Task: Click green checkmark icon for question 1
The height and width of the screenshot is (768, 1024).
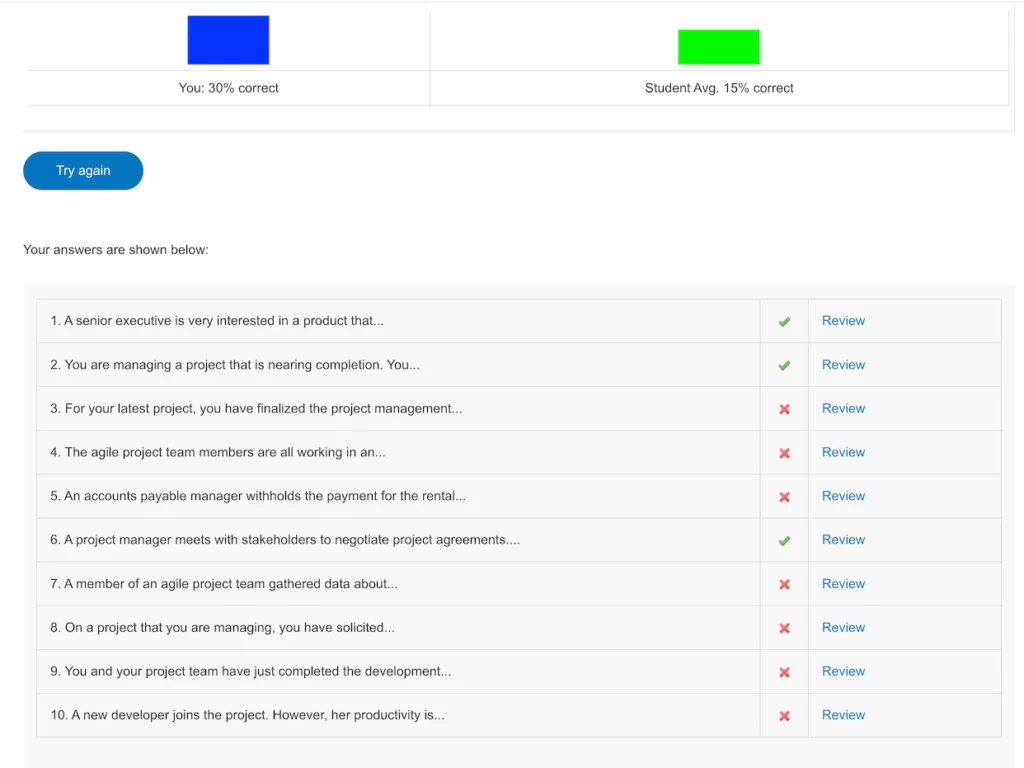Action: point(784,322)
